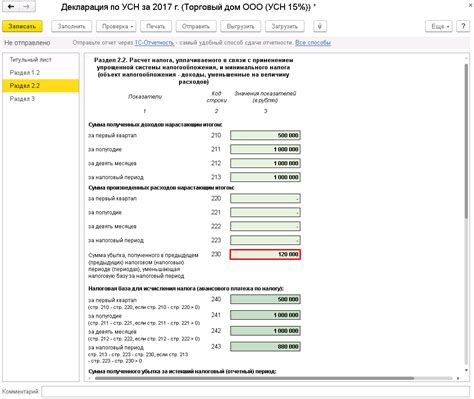Click the line 240 tax base field

[265, 299]
